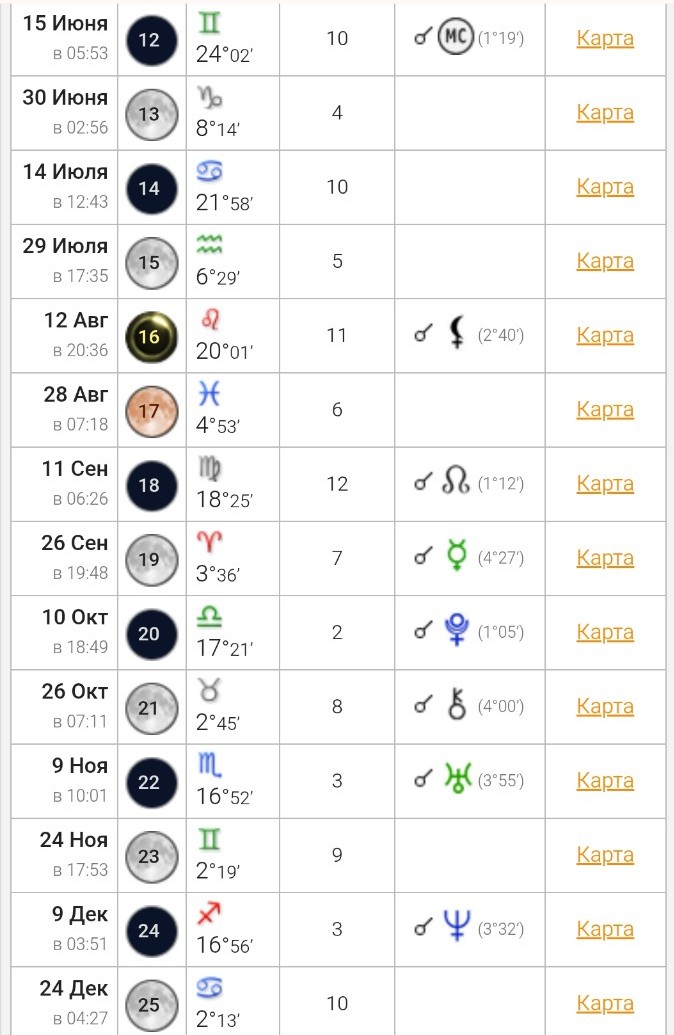Open the Карта link for 12 Авг

[605, 336]
